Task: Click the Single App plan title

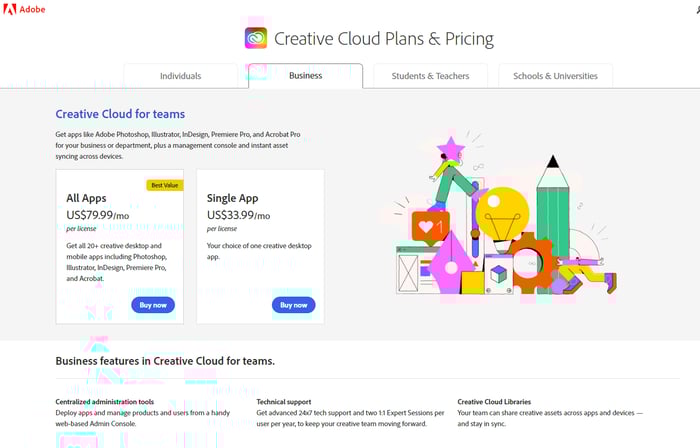Action: [x=234, y=198]
